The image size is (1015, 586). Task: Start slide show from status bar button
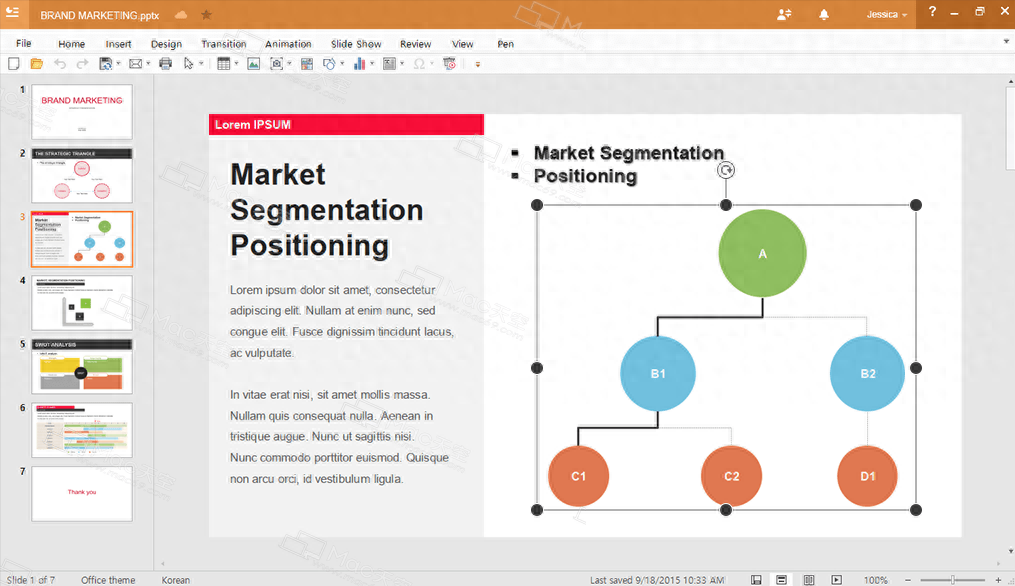tap(836, 580)
